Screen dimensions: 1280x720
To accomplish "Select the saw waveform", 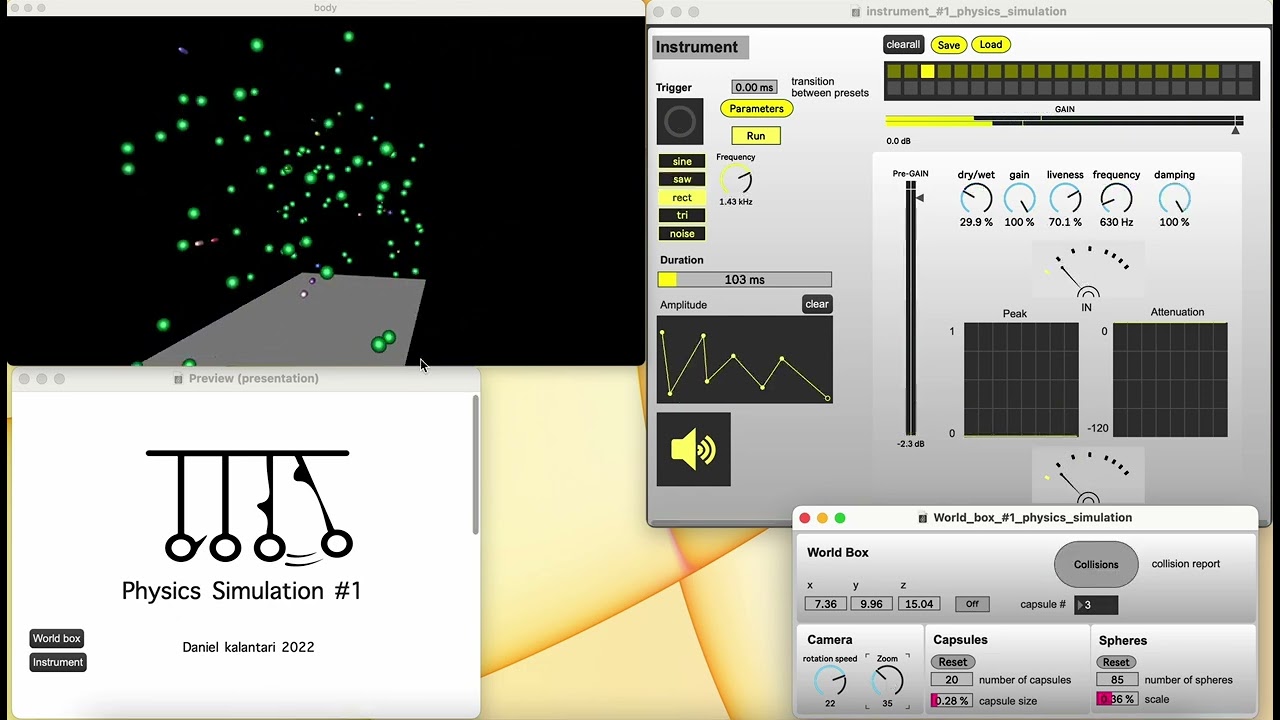I will (682, 179).
